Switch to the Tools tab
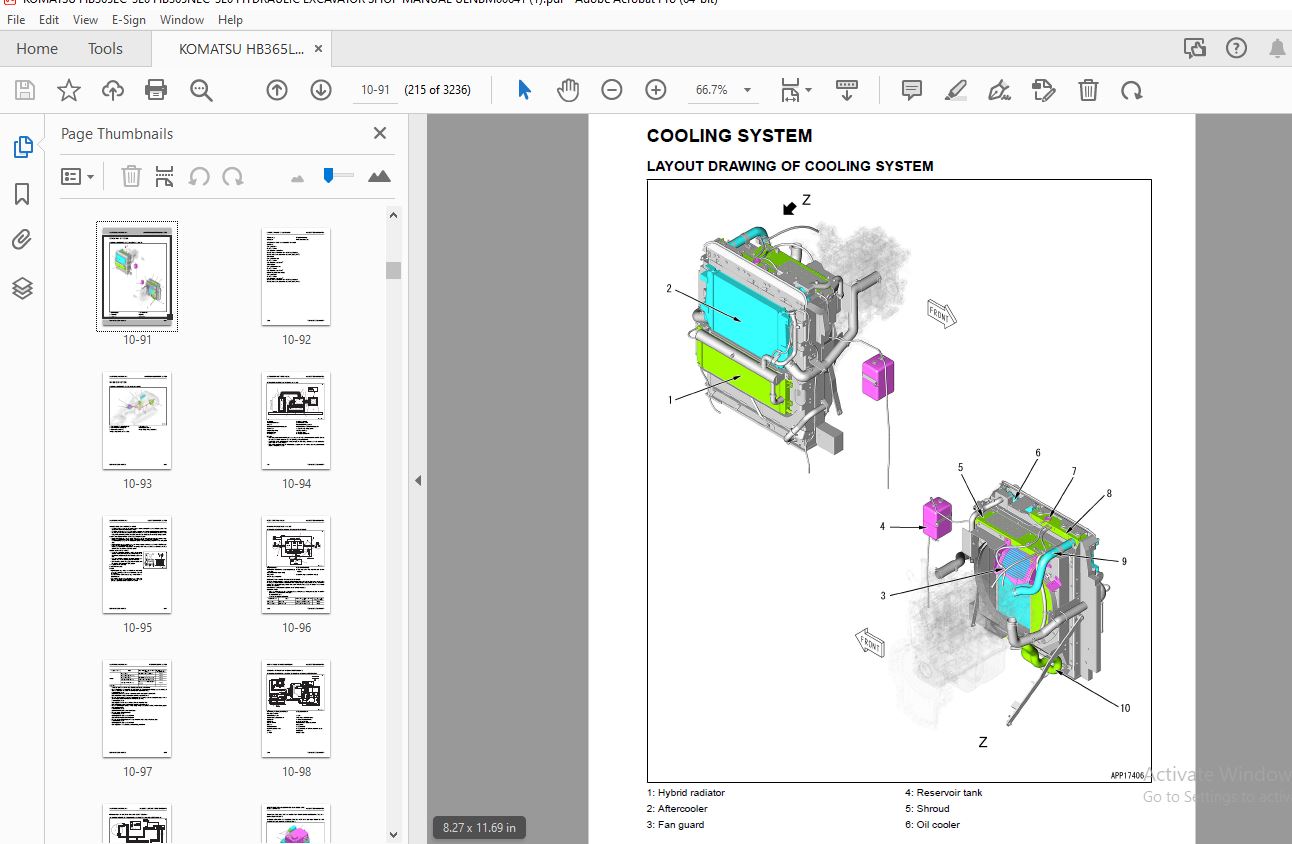 pos(105,48)
